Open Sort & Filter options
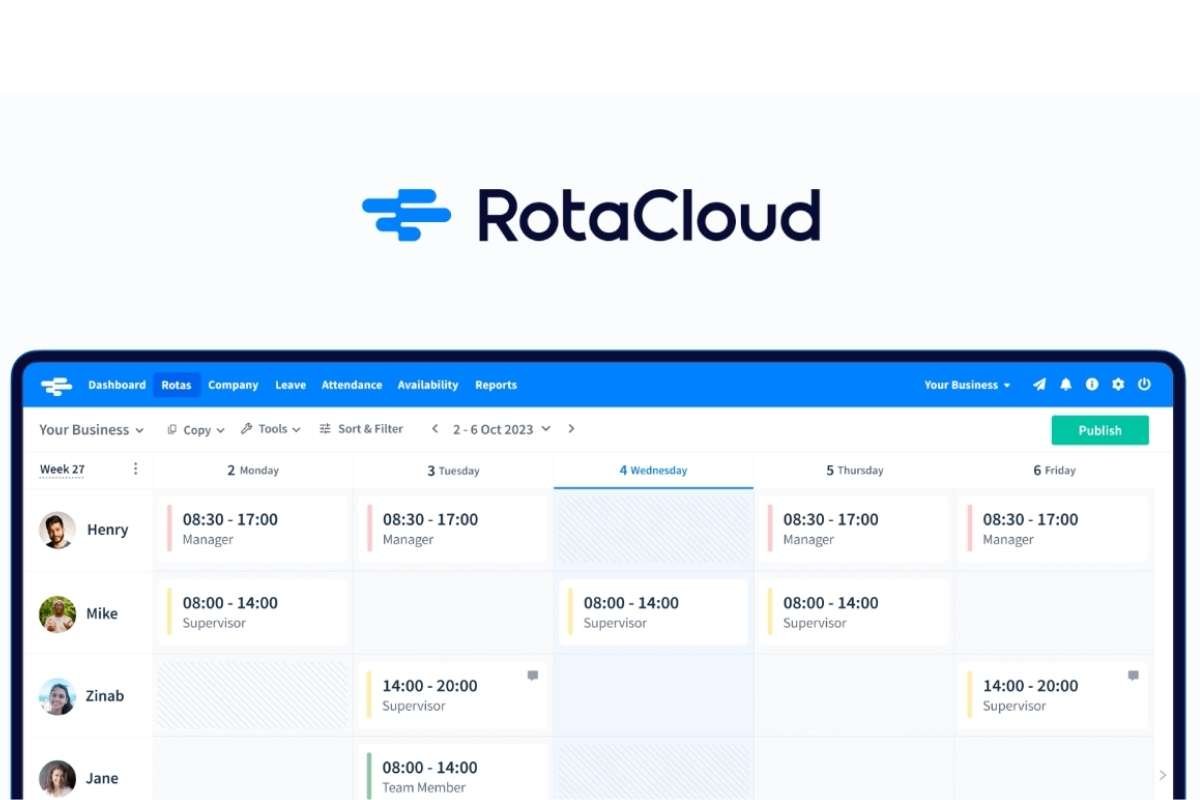This screenshot has height=800, width=1200. [x=361, y=428]
